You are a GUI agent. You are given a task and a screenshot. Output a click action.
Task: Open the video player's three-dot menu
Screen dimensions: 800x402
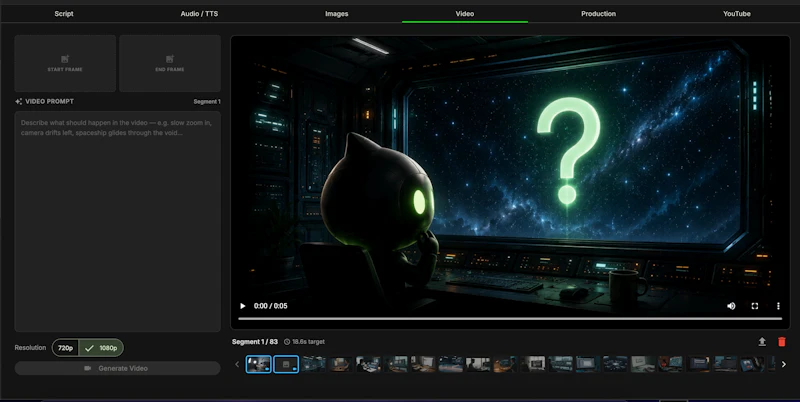tap(778, 306)
